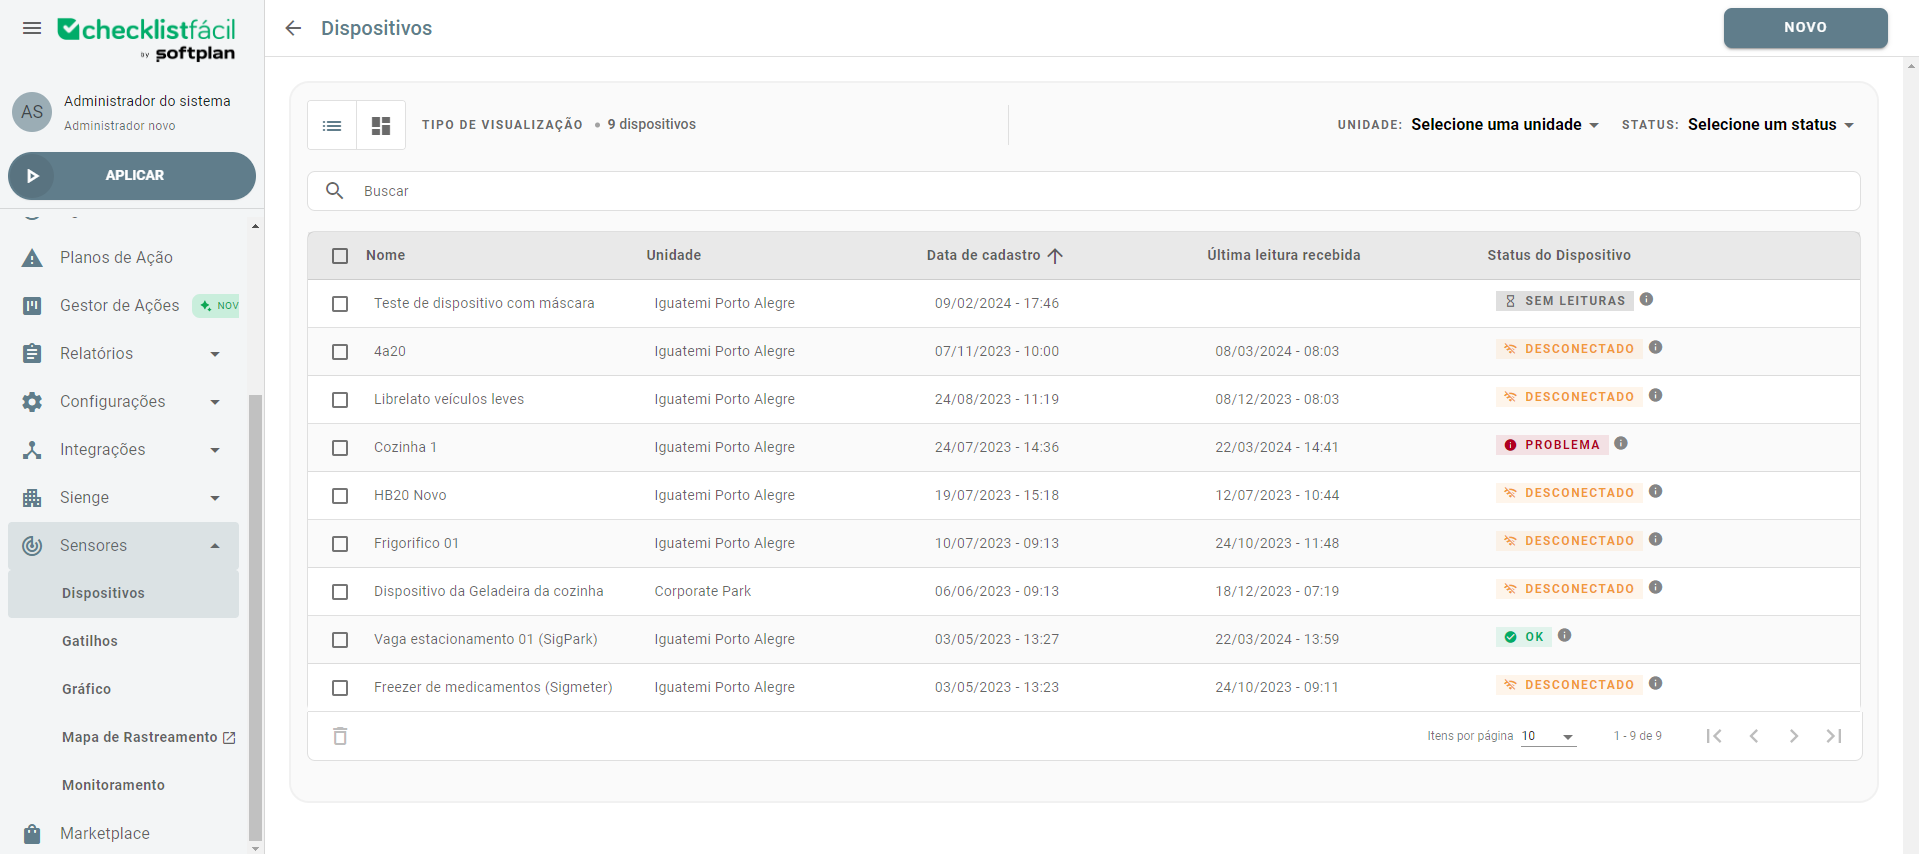The image size is (1919, 854).
Task: Check Vaga estacionamento 01 row checkbox
Action: [x=340, y=640]
